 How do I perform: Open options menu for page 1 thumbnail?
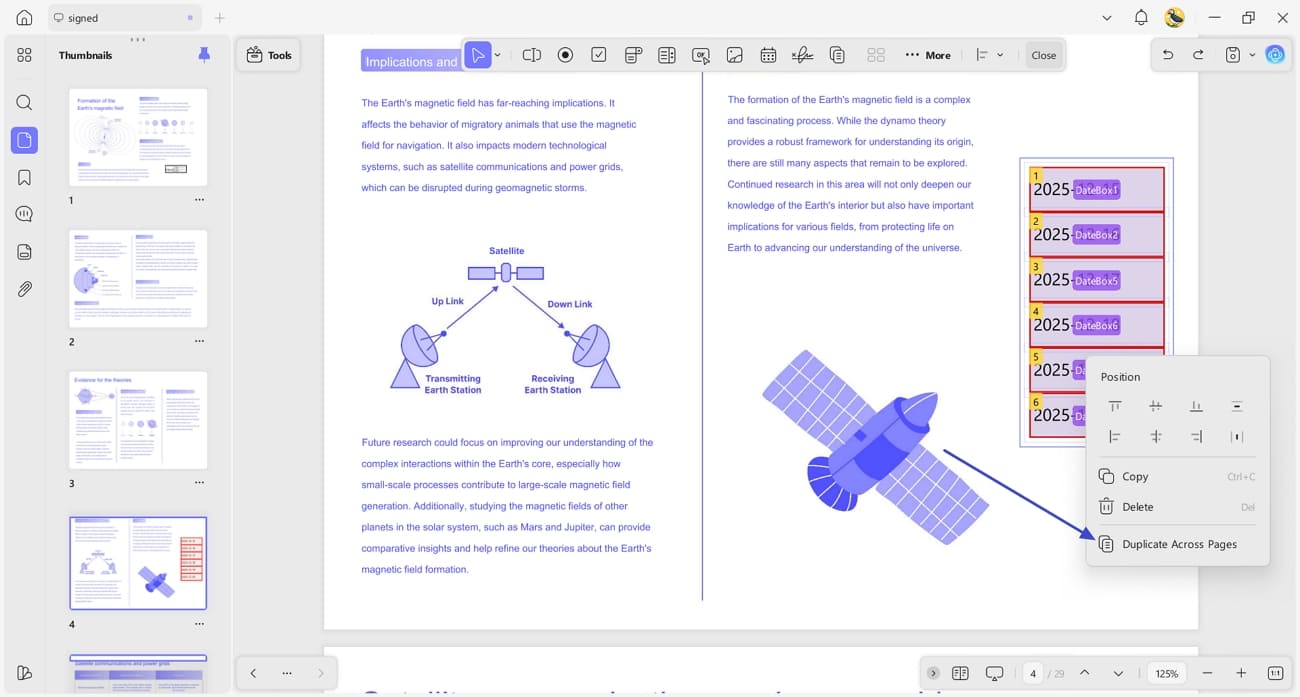[199, 200]
